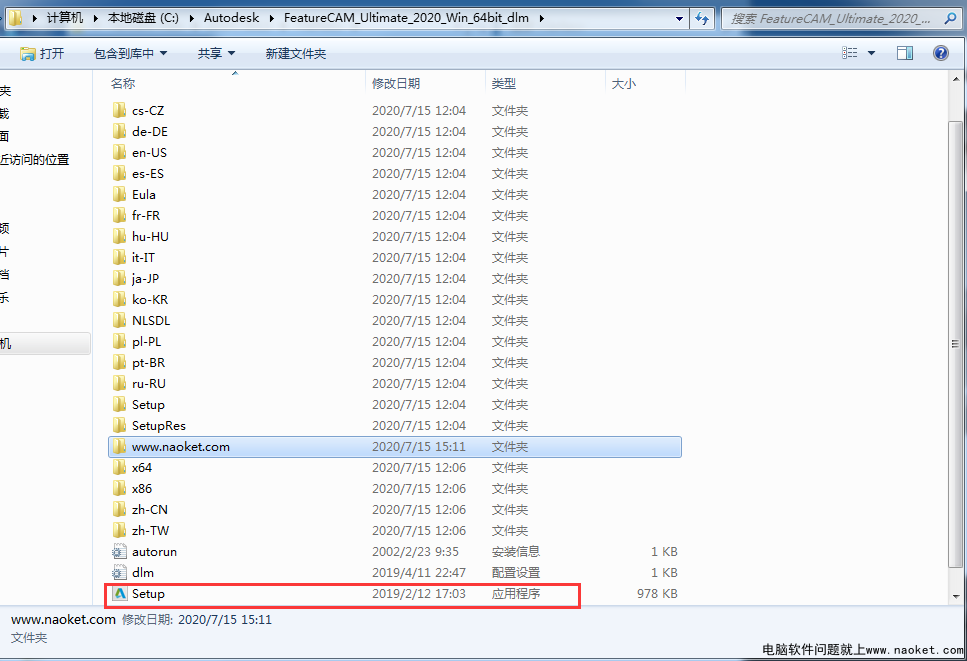967x661 pixels.
Task: Expand the arrow after 本地磁盘 (C:) in breadcrumb
Action: pyautogui.click(x=191, y=18)
